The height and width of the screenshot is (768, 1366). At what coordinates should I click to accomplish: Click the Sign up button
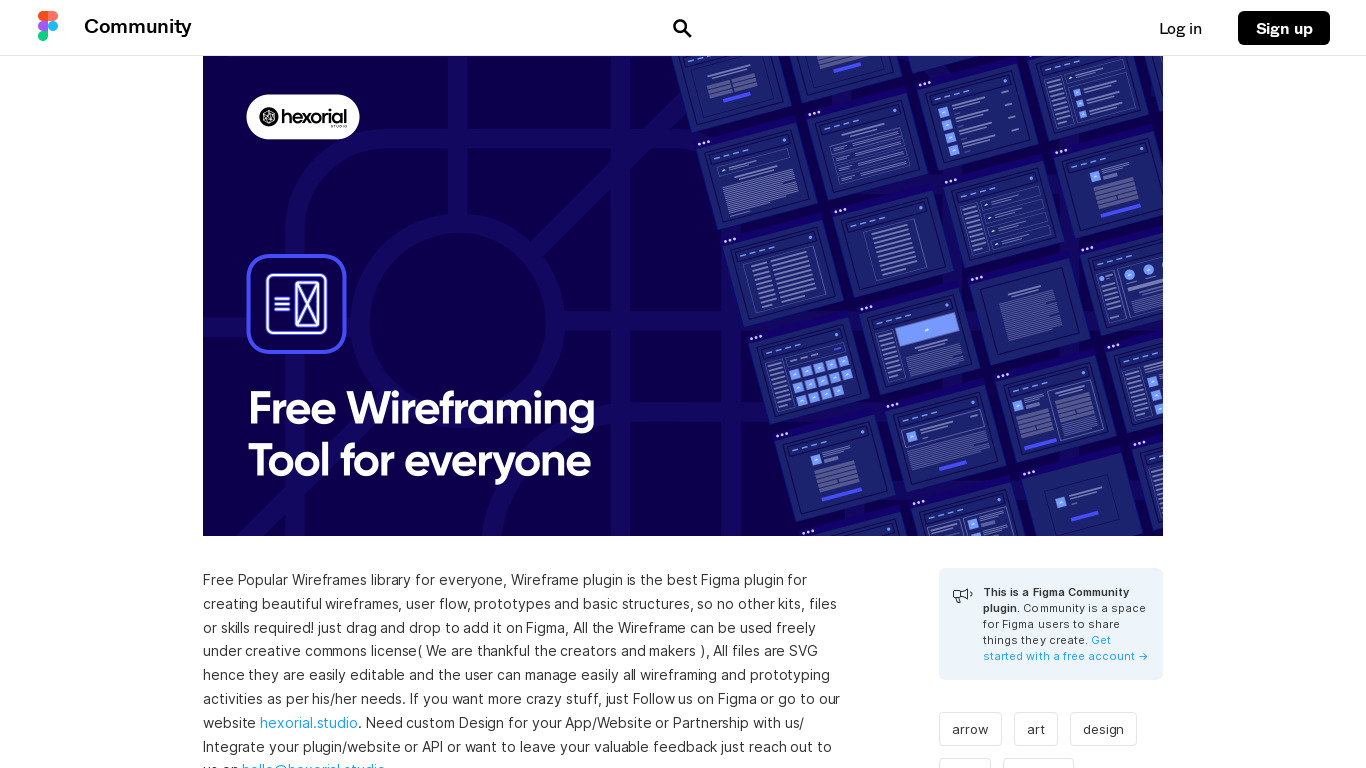(1284, 28)
